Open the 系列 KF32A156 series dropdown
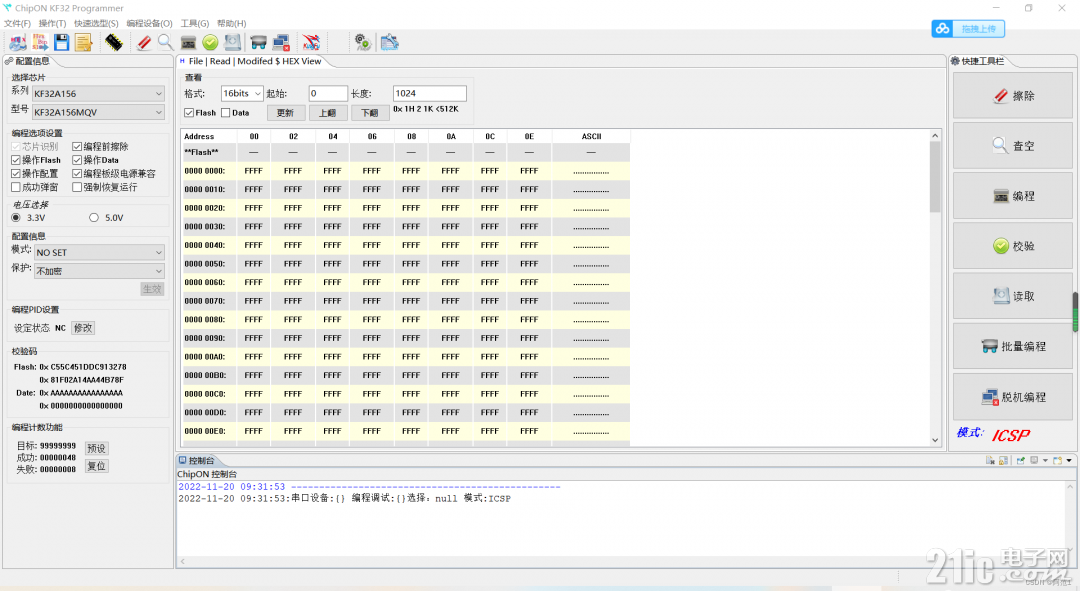The height and width of the screenshot is (591, 1080). click(x=98, y=94)
